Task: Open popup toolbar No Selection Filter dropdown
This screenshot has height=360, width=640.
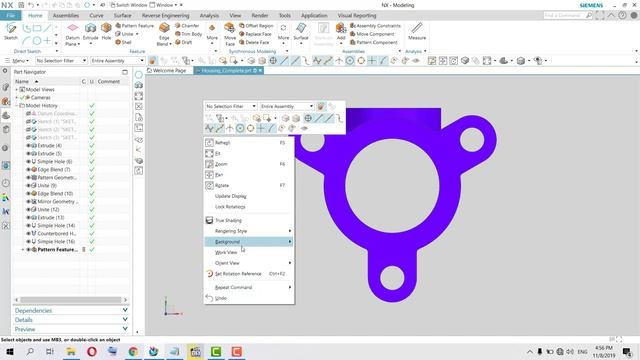Action: click(x=231, y=106)
